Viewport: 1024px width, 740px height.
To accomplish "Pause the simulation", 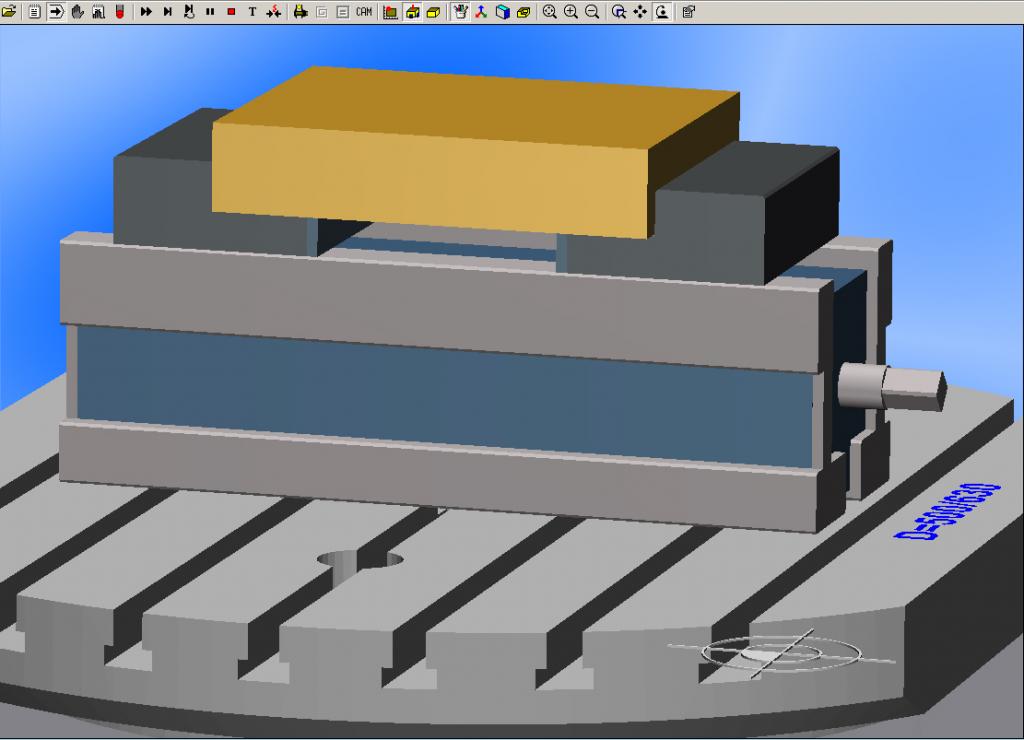I will 210,12.
